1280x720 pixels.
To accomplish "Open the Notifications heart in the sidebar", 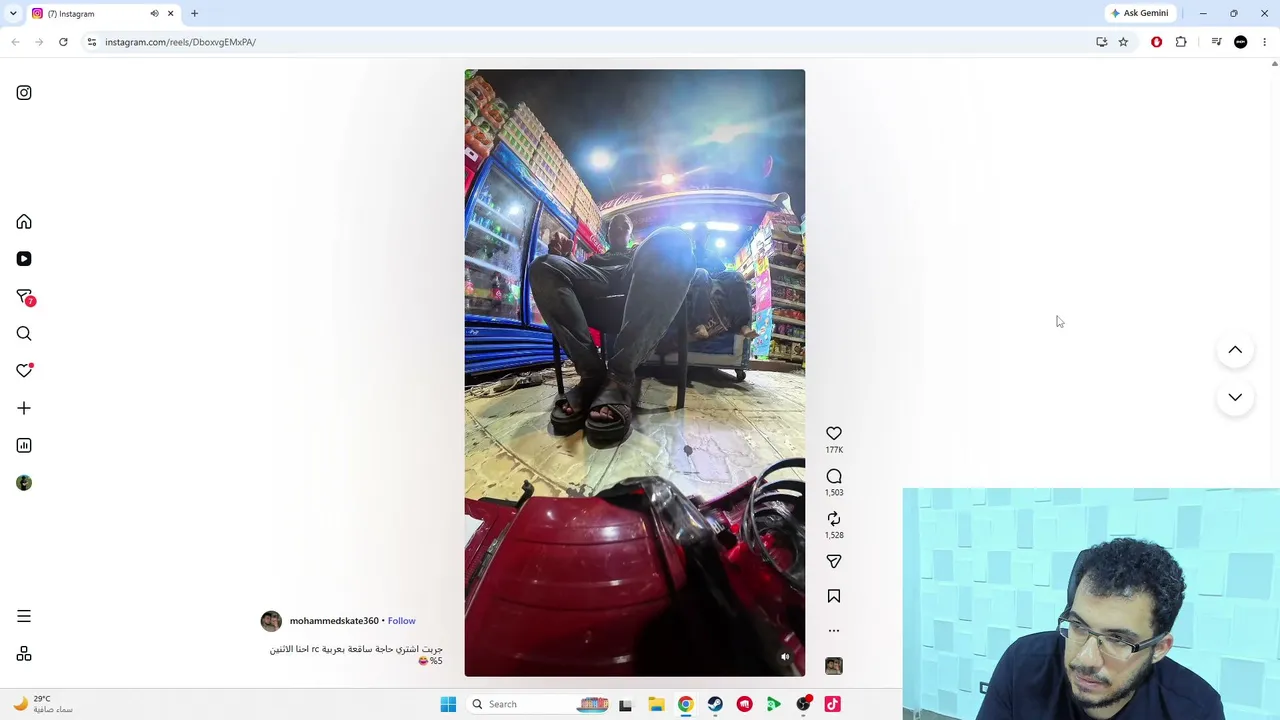I will click(24, 371).
